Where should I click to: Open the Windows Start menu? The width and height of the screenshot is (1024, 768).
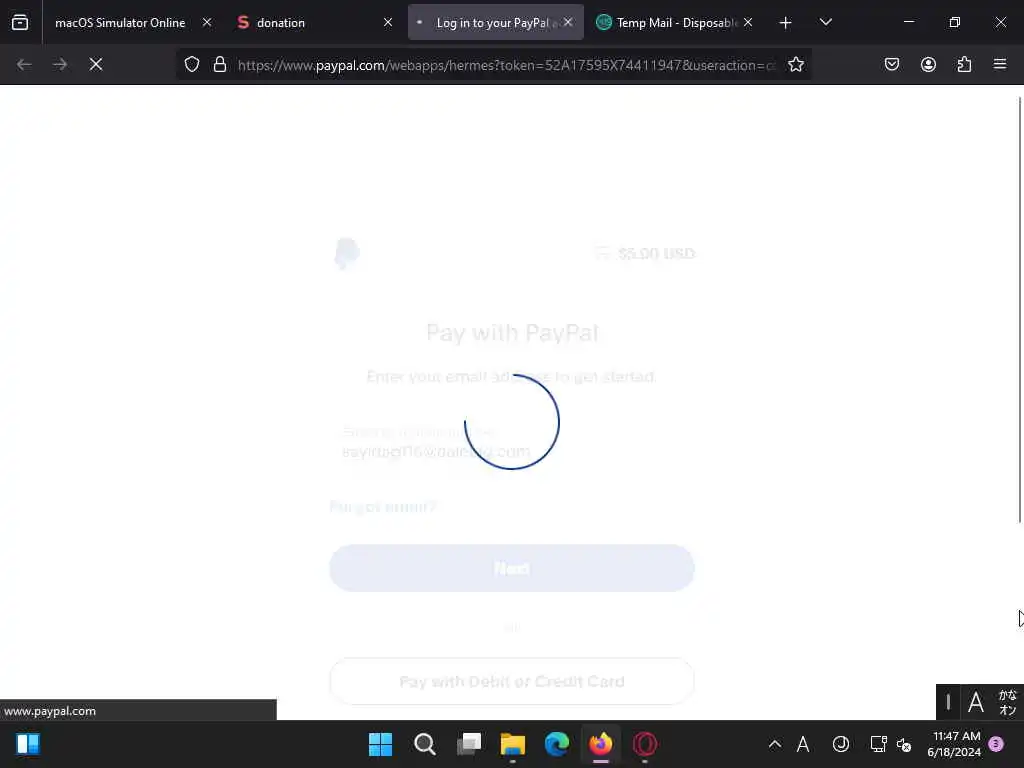pyautogui.click(x=380, y=744)
